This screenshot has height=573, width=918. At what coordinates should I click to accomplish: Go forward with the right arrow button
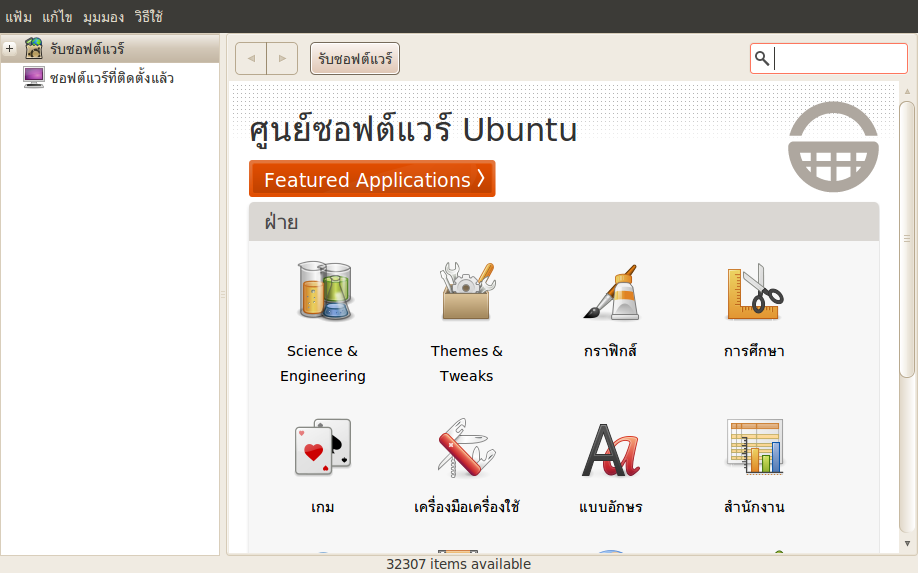pyautogui.click(x=282, y=59)
